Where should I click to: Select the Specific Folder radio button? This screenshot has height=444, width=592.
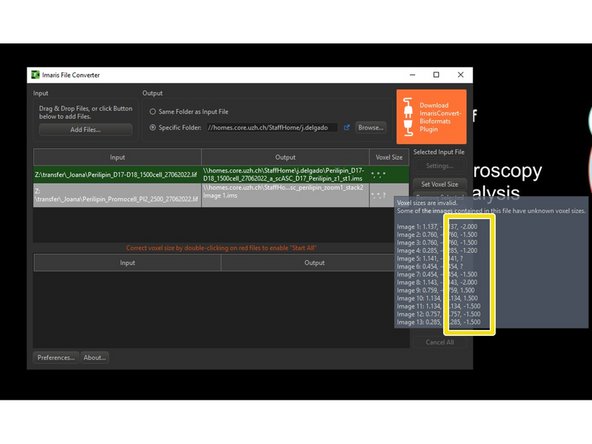[153, 128]
